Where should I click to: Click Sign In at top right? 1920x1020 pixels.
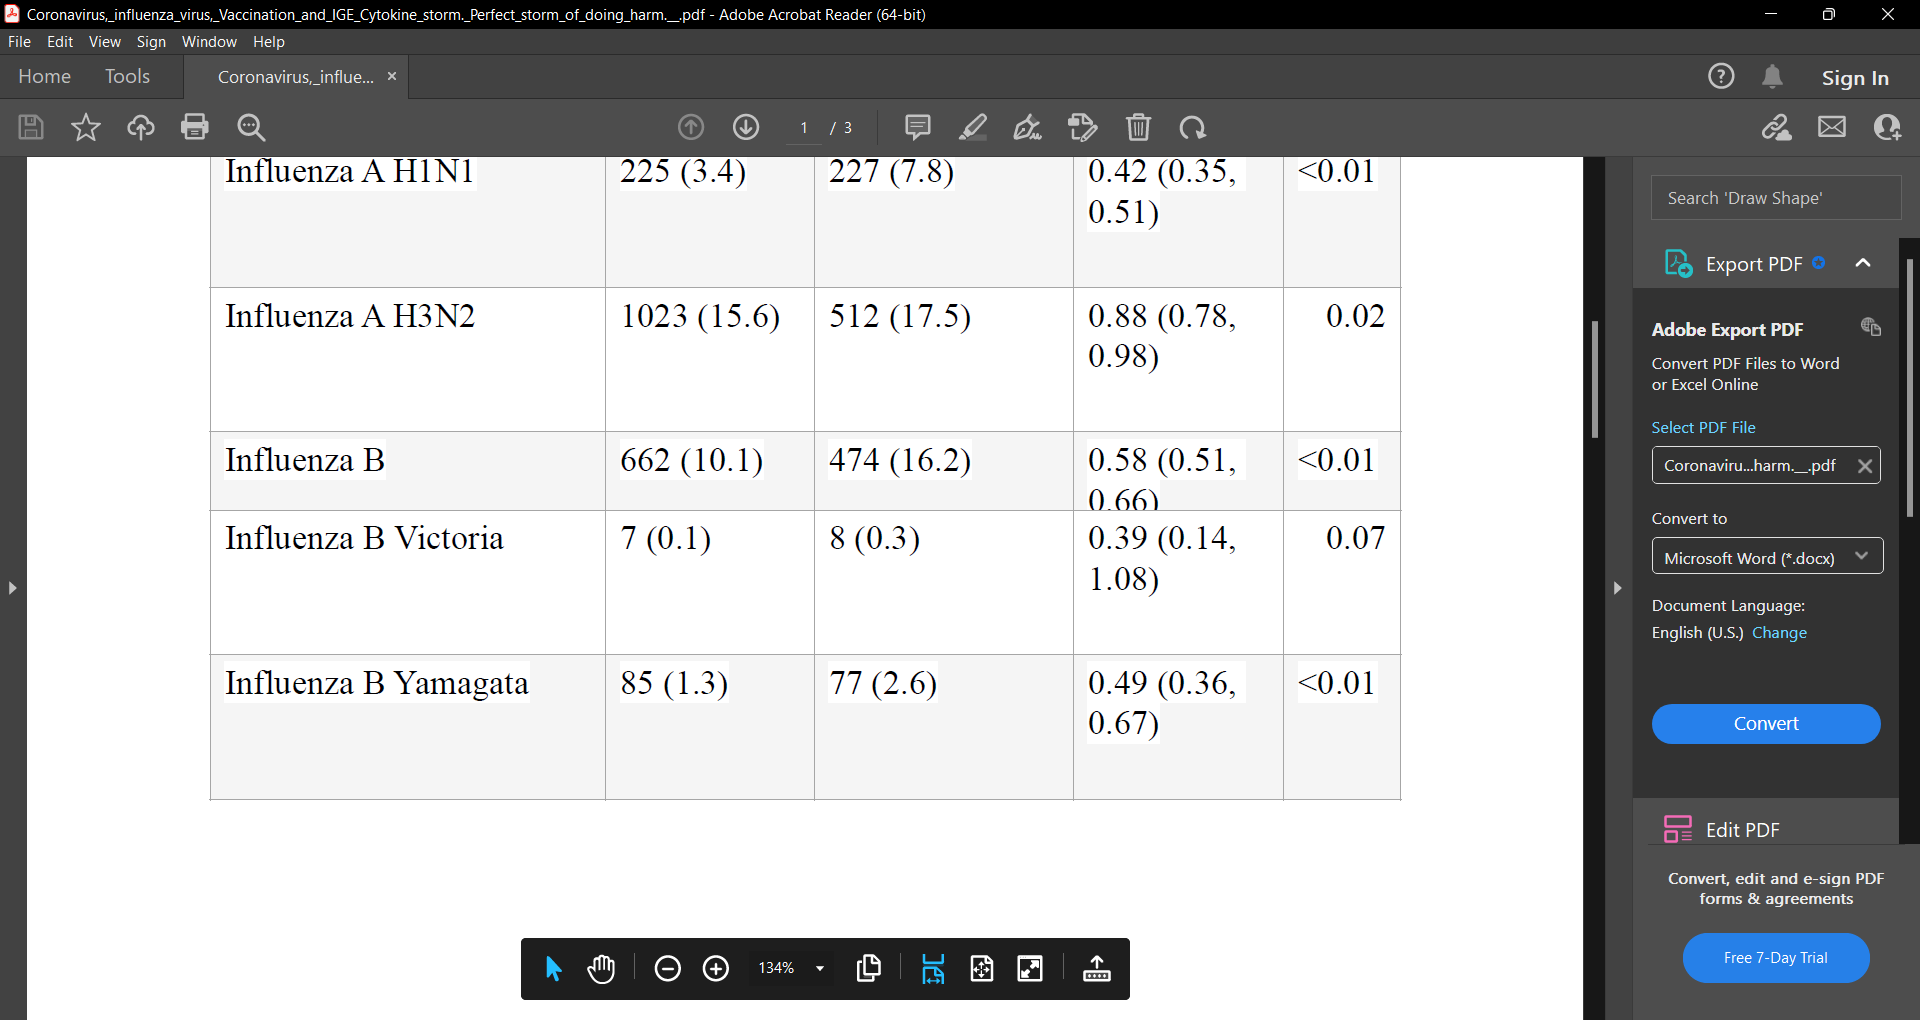(x=1855, y=77)
